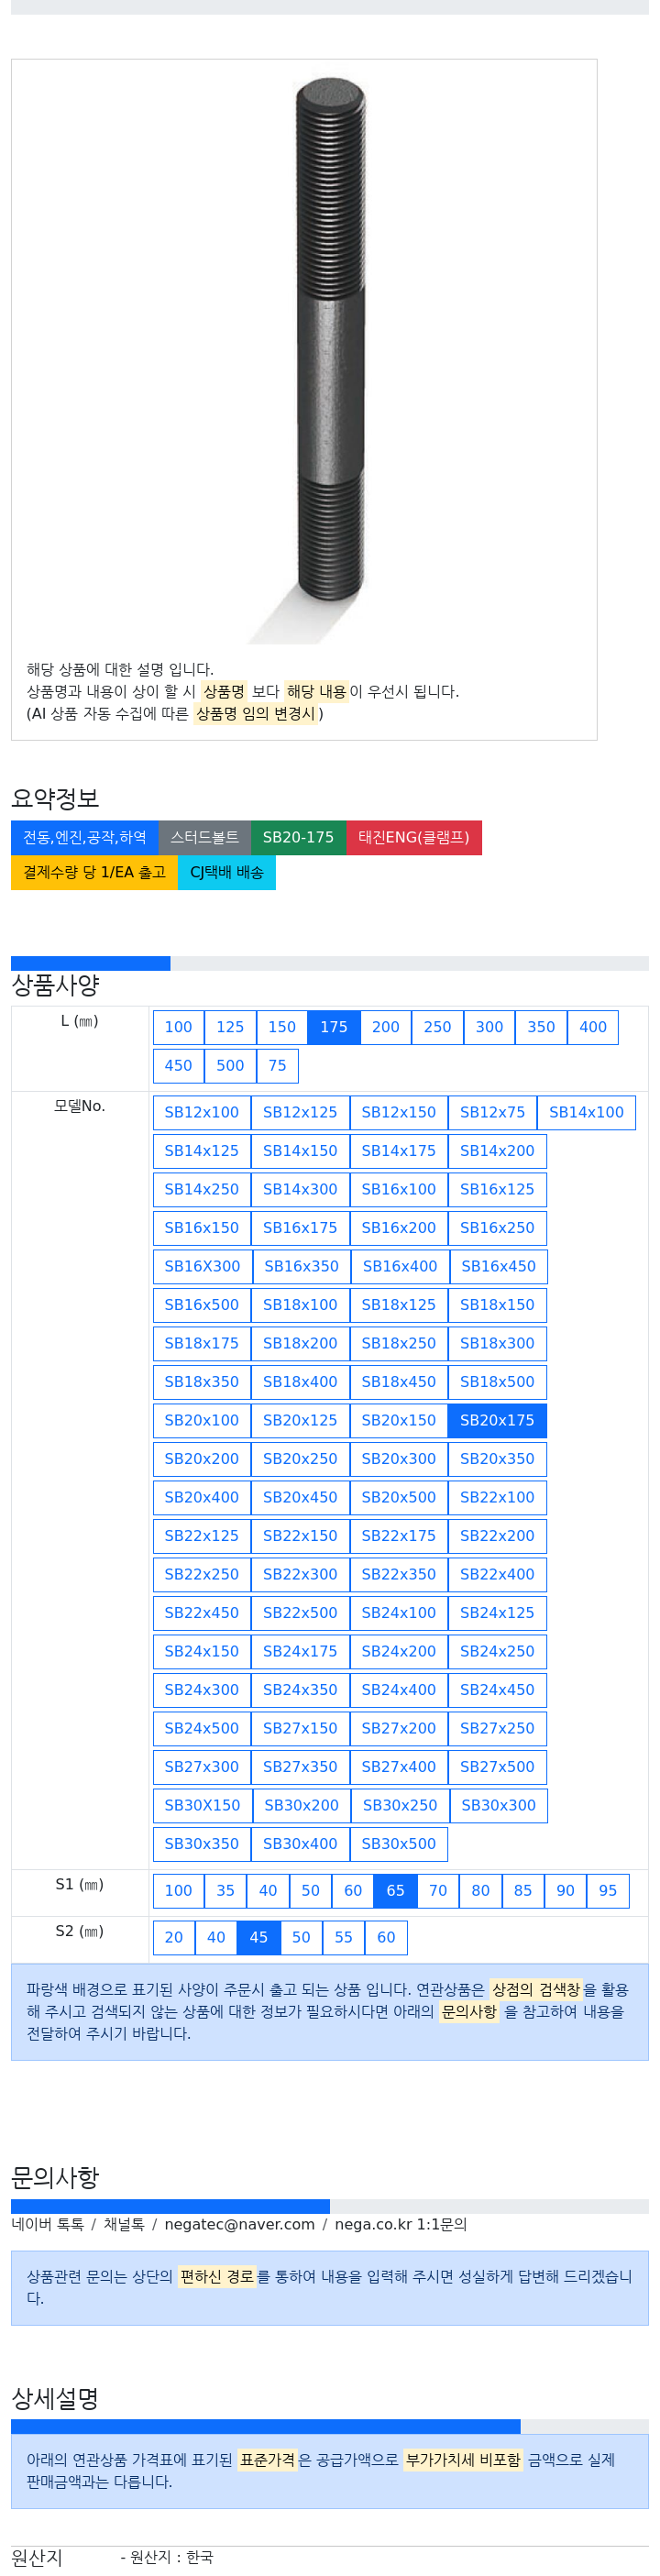Click the 스터드볼트 category tag
Image resolution: width=660 pixels, height=2576 pixels.
click(x=204, y=837)
